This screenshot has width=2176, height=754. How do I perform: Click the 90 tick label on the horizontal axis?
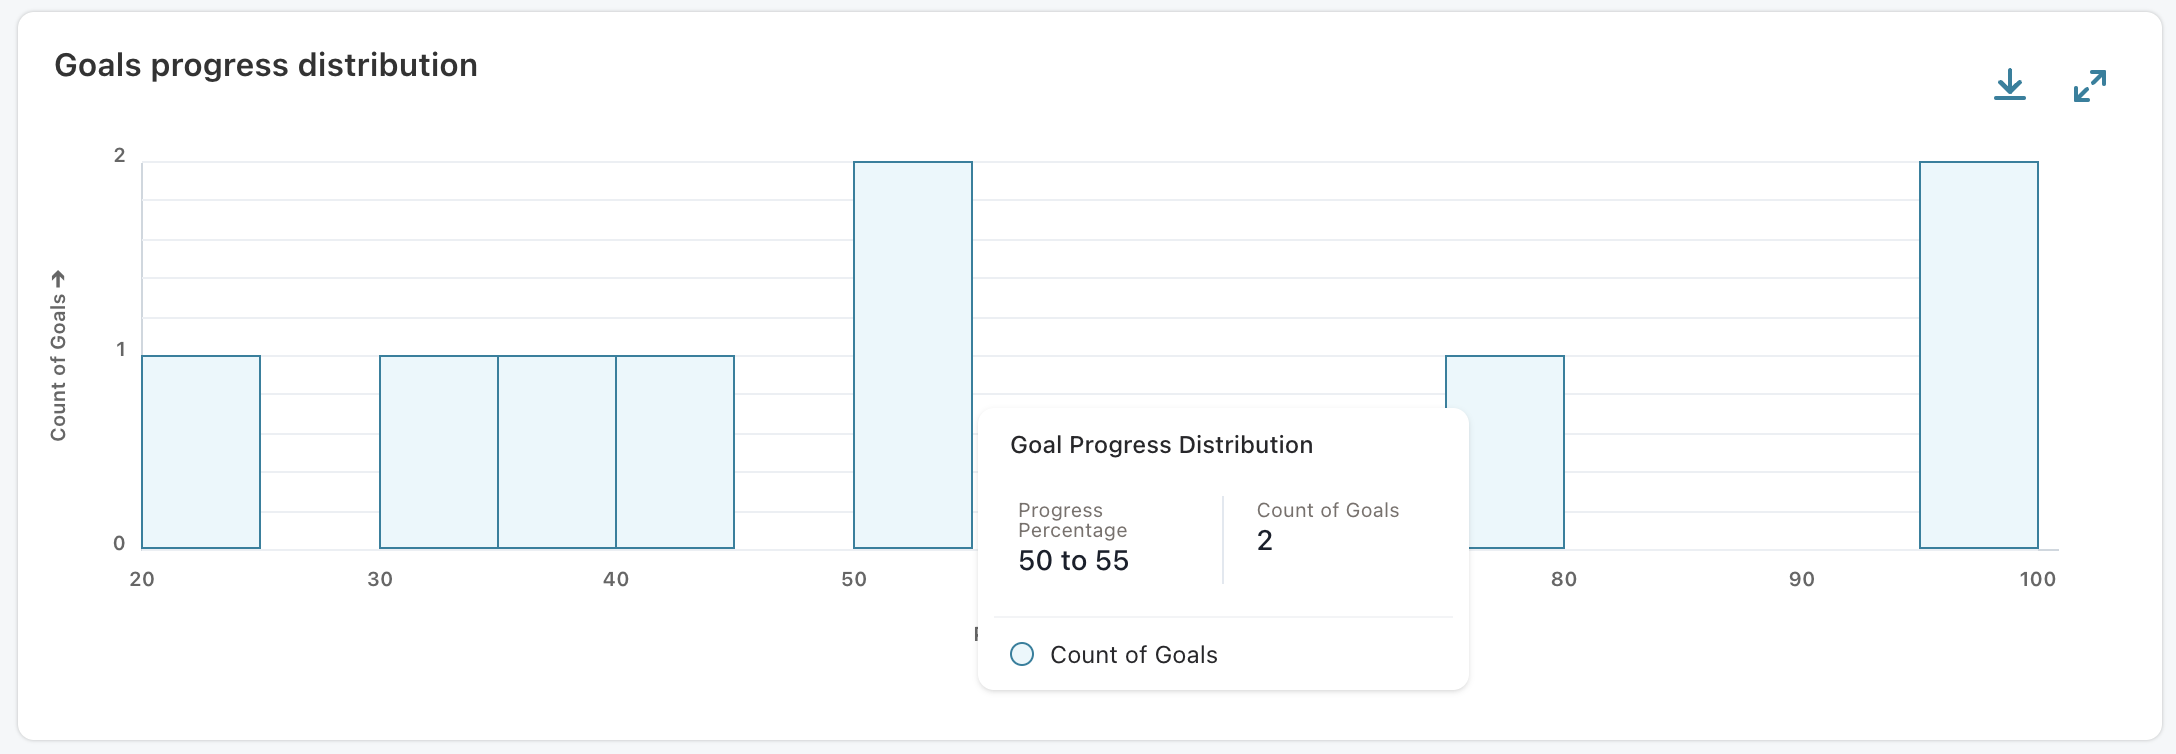point(1801,579)
